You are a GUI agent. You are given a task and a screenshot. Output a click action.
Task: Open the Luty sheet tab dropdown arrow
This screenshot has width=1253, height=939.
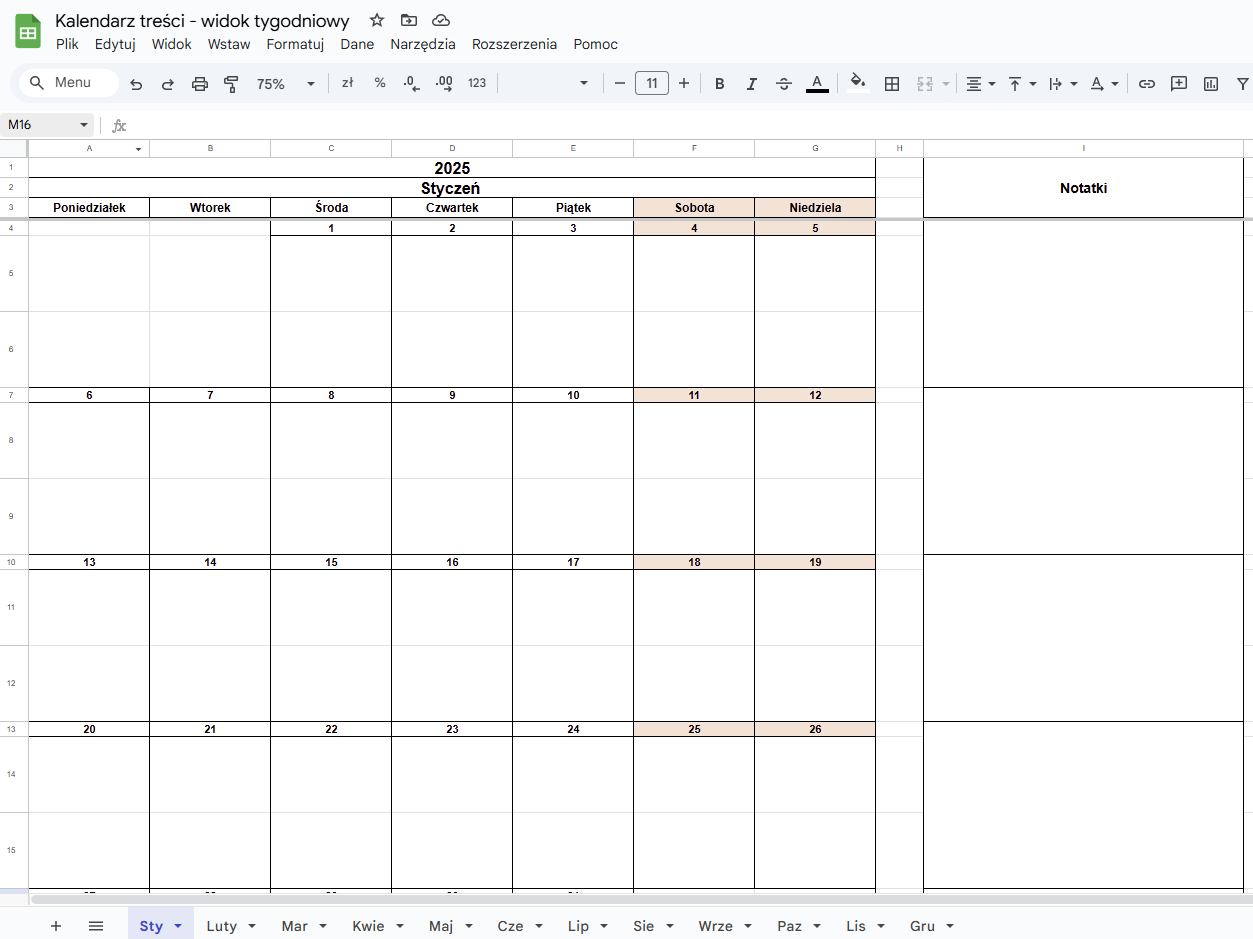tap(252, 926)
